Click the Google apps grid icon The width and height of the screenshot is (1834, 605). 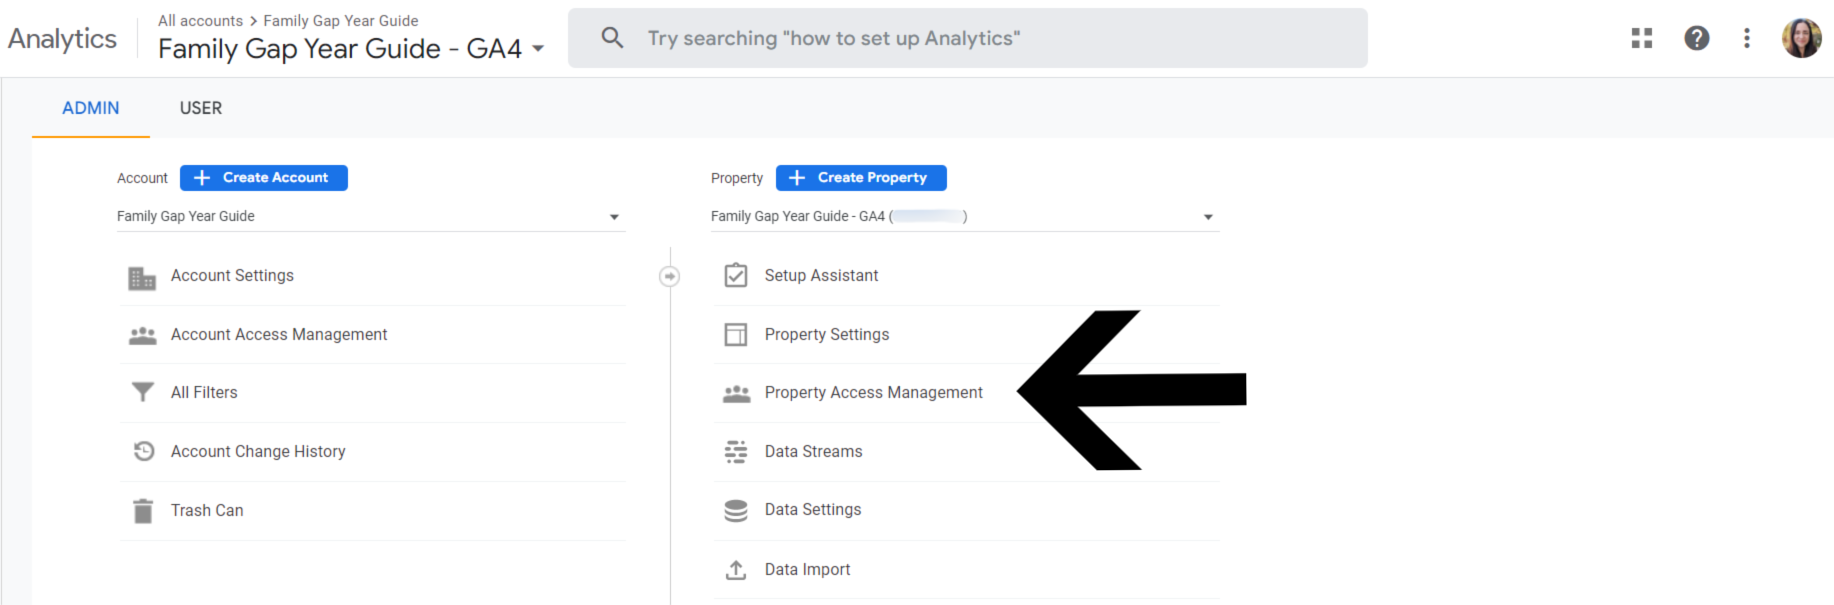(x=1641, y=38)
